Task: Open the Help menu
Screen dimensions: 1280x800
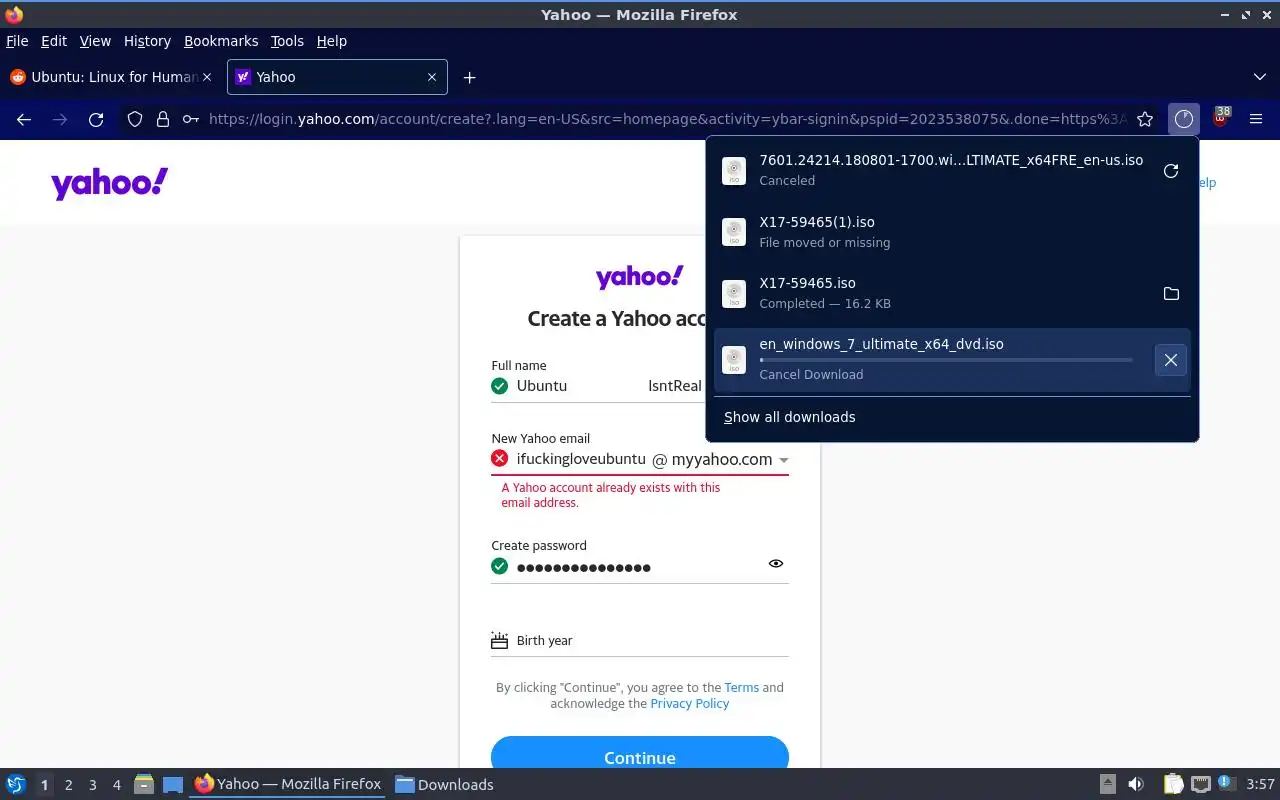Action: click(332, 41)
